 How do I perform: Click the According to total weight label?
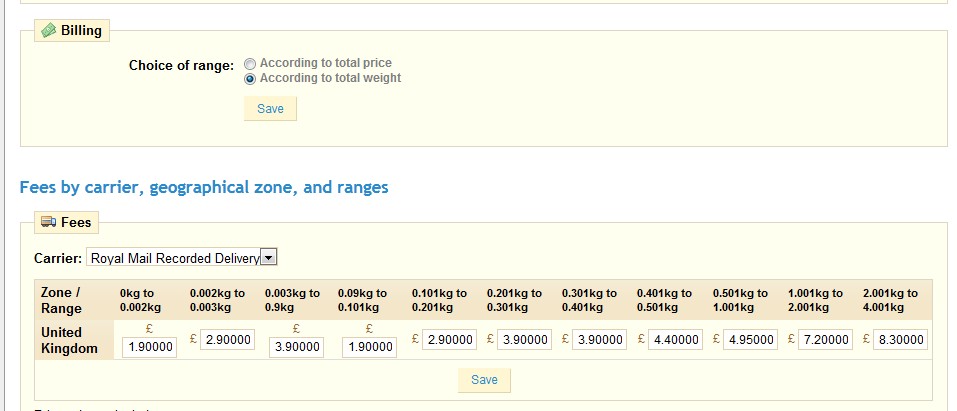[x=330, y=78]
